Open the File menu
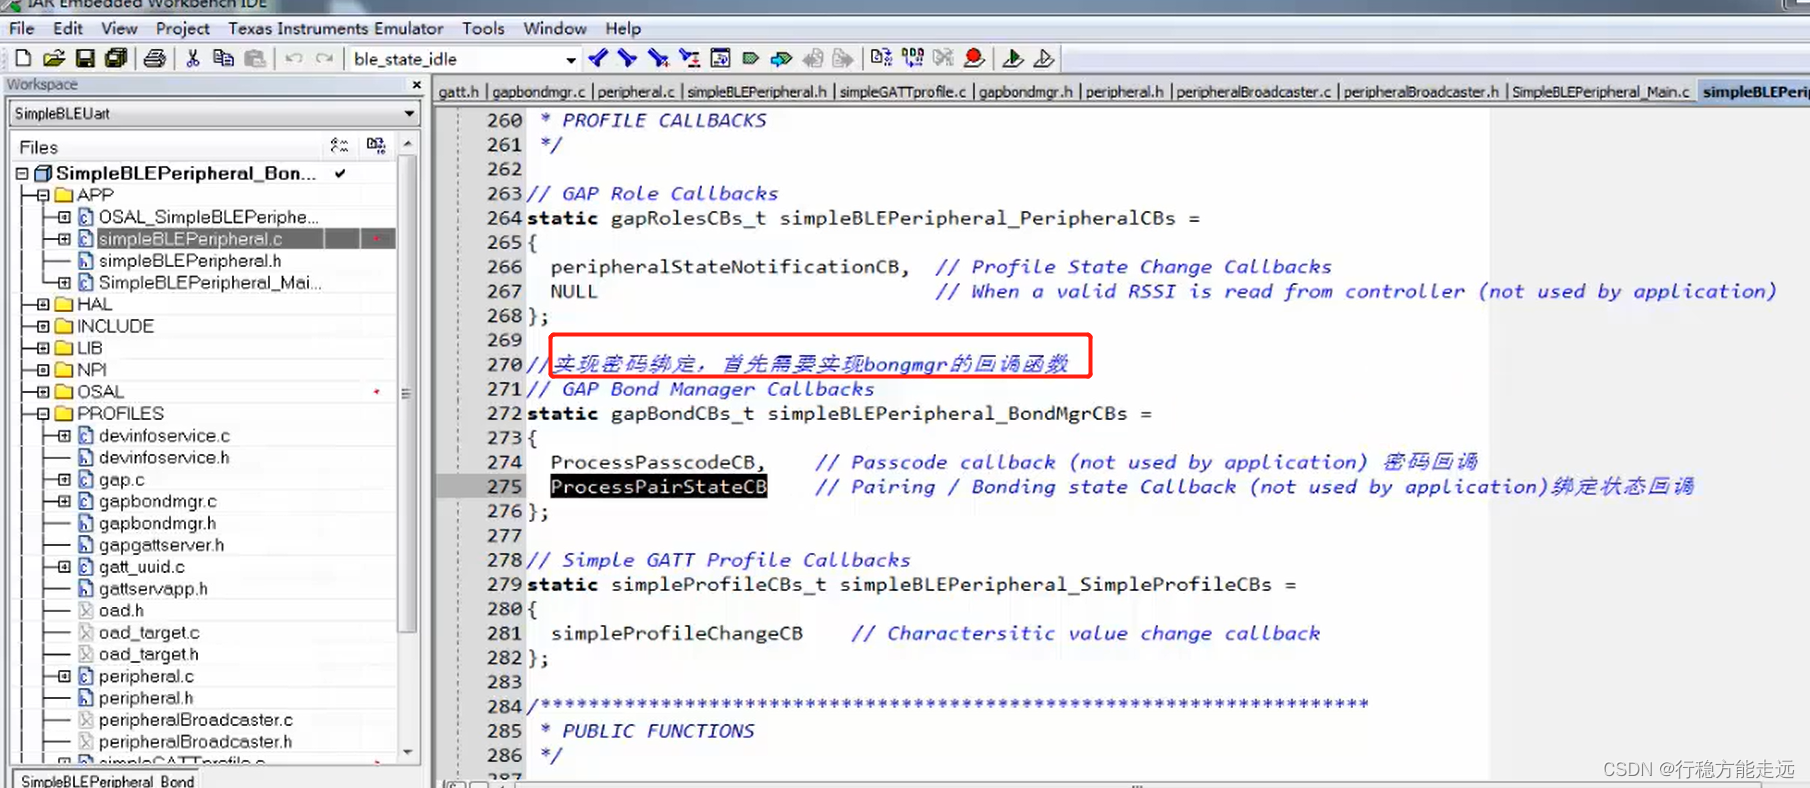This screenshot has width=1810, height=788. pyautogui.click(x=21, y=29)
